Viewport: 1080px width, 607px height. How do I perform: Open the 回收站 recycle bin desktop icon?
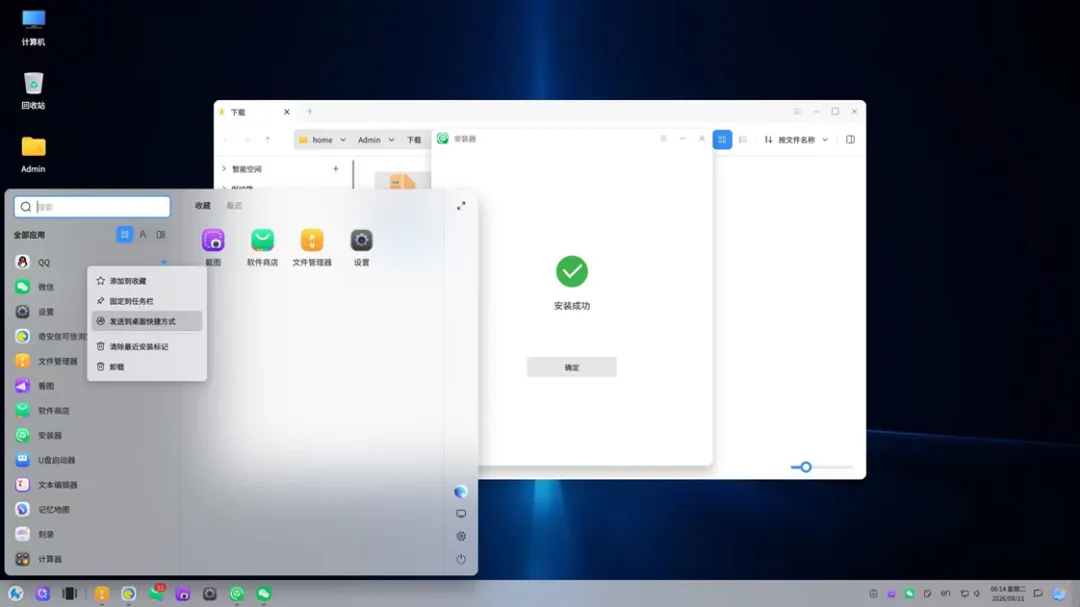(33, 91)
